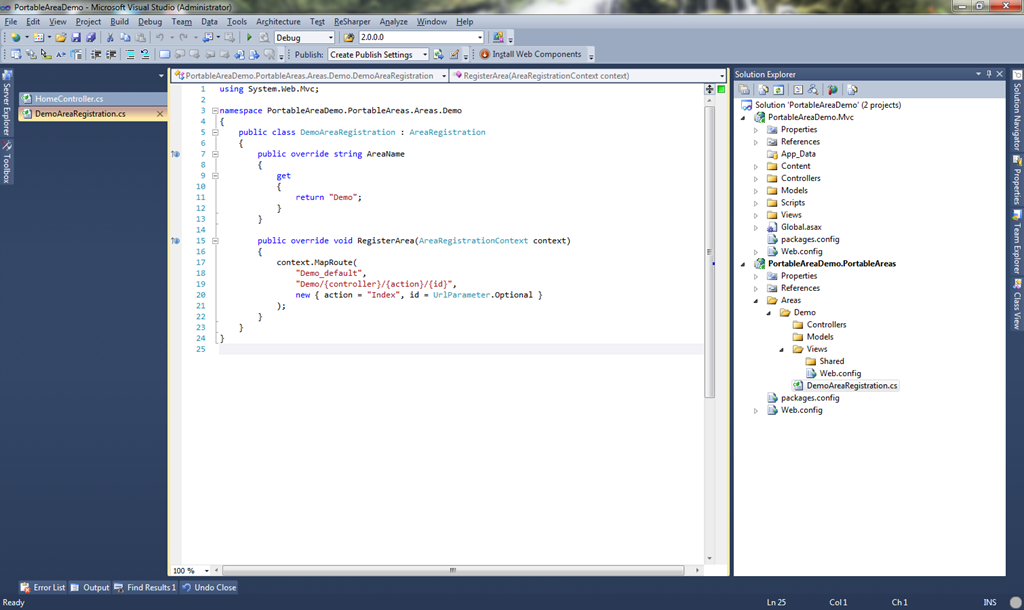
Task: Click the Open File folder icon
Action: tap(61, 37)
